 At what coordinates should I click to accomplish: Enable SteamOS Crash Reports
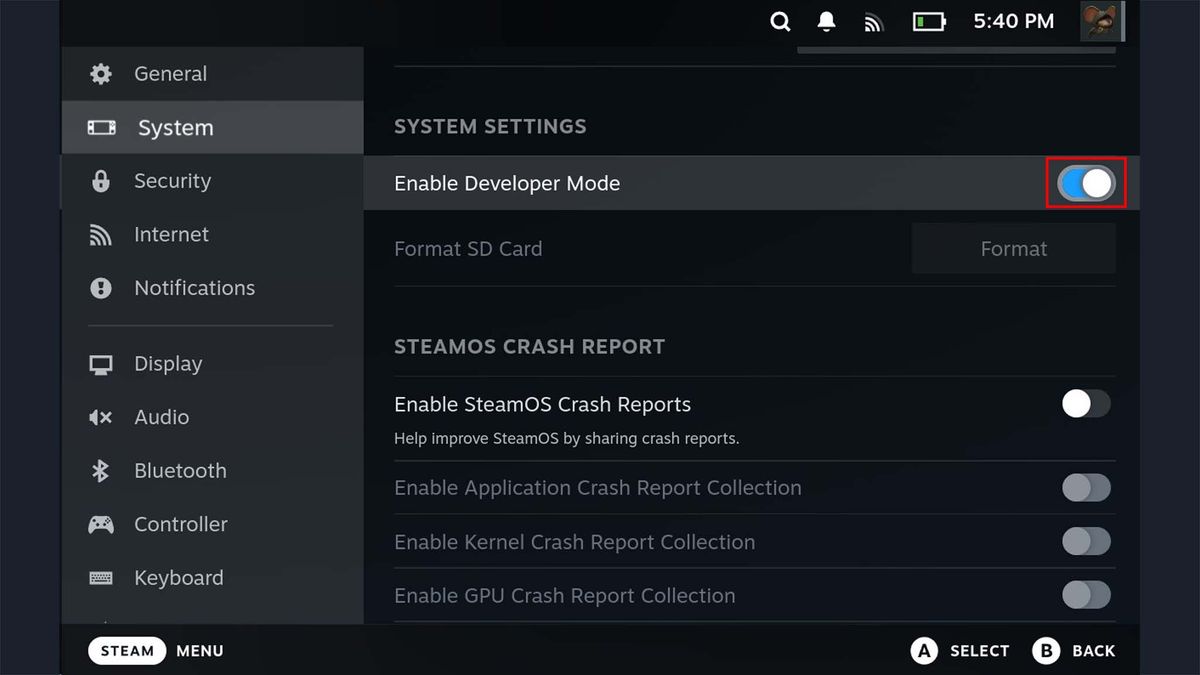1086,404
